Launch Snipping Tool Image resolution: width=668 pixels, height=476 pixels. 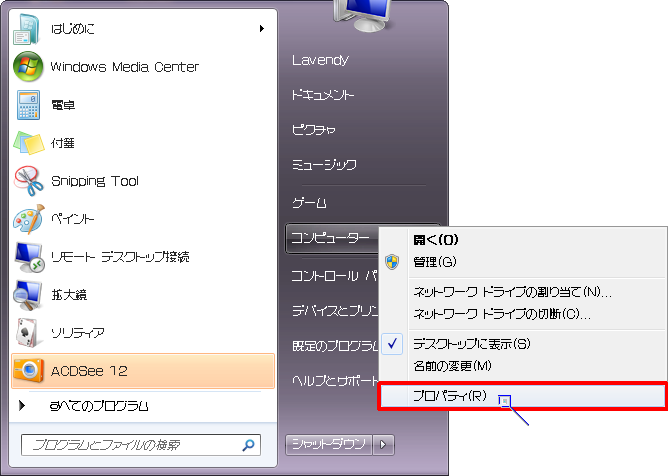coord(94,181)
